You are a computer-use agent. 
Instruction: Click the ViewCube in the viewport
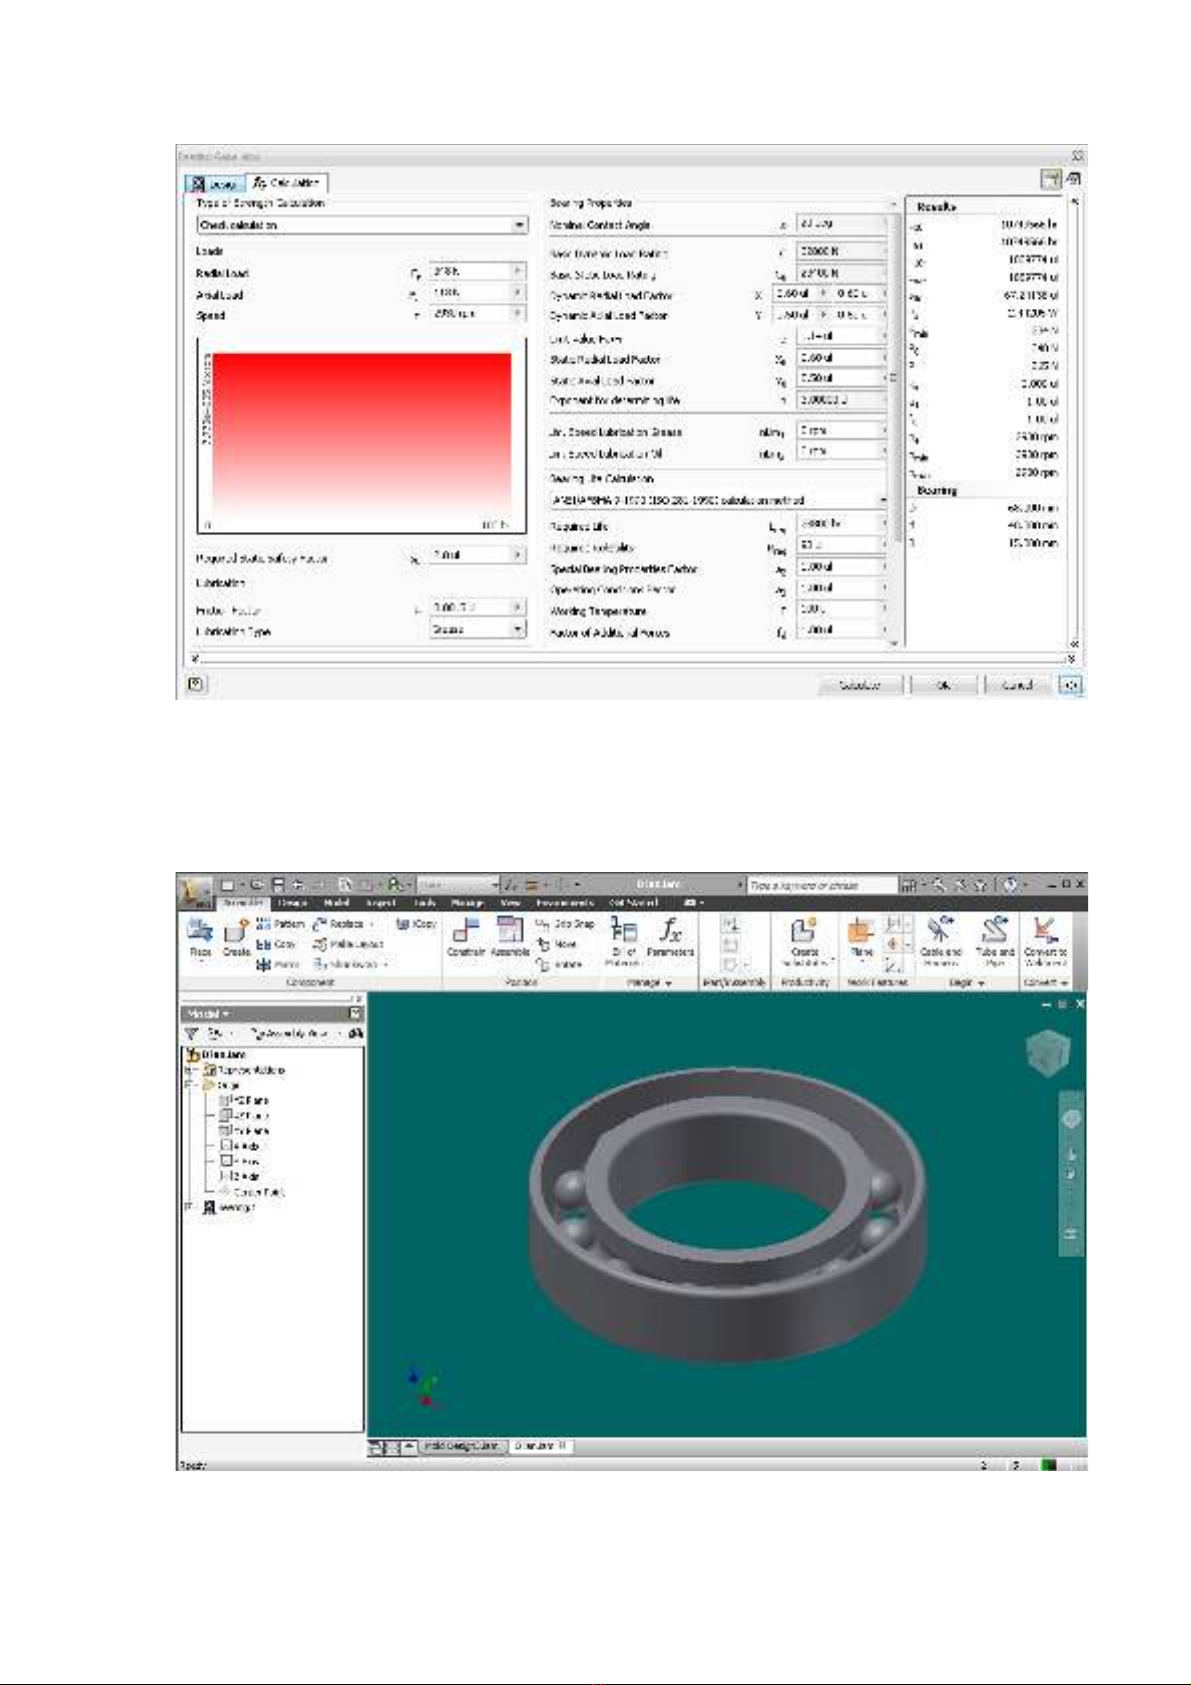tap(1047, 1051)
